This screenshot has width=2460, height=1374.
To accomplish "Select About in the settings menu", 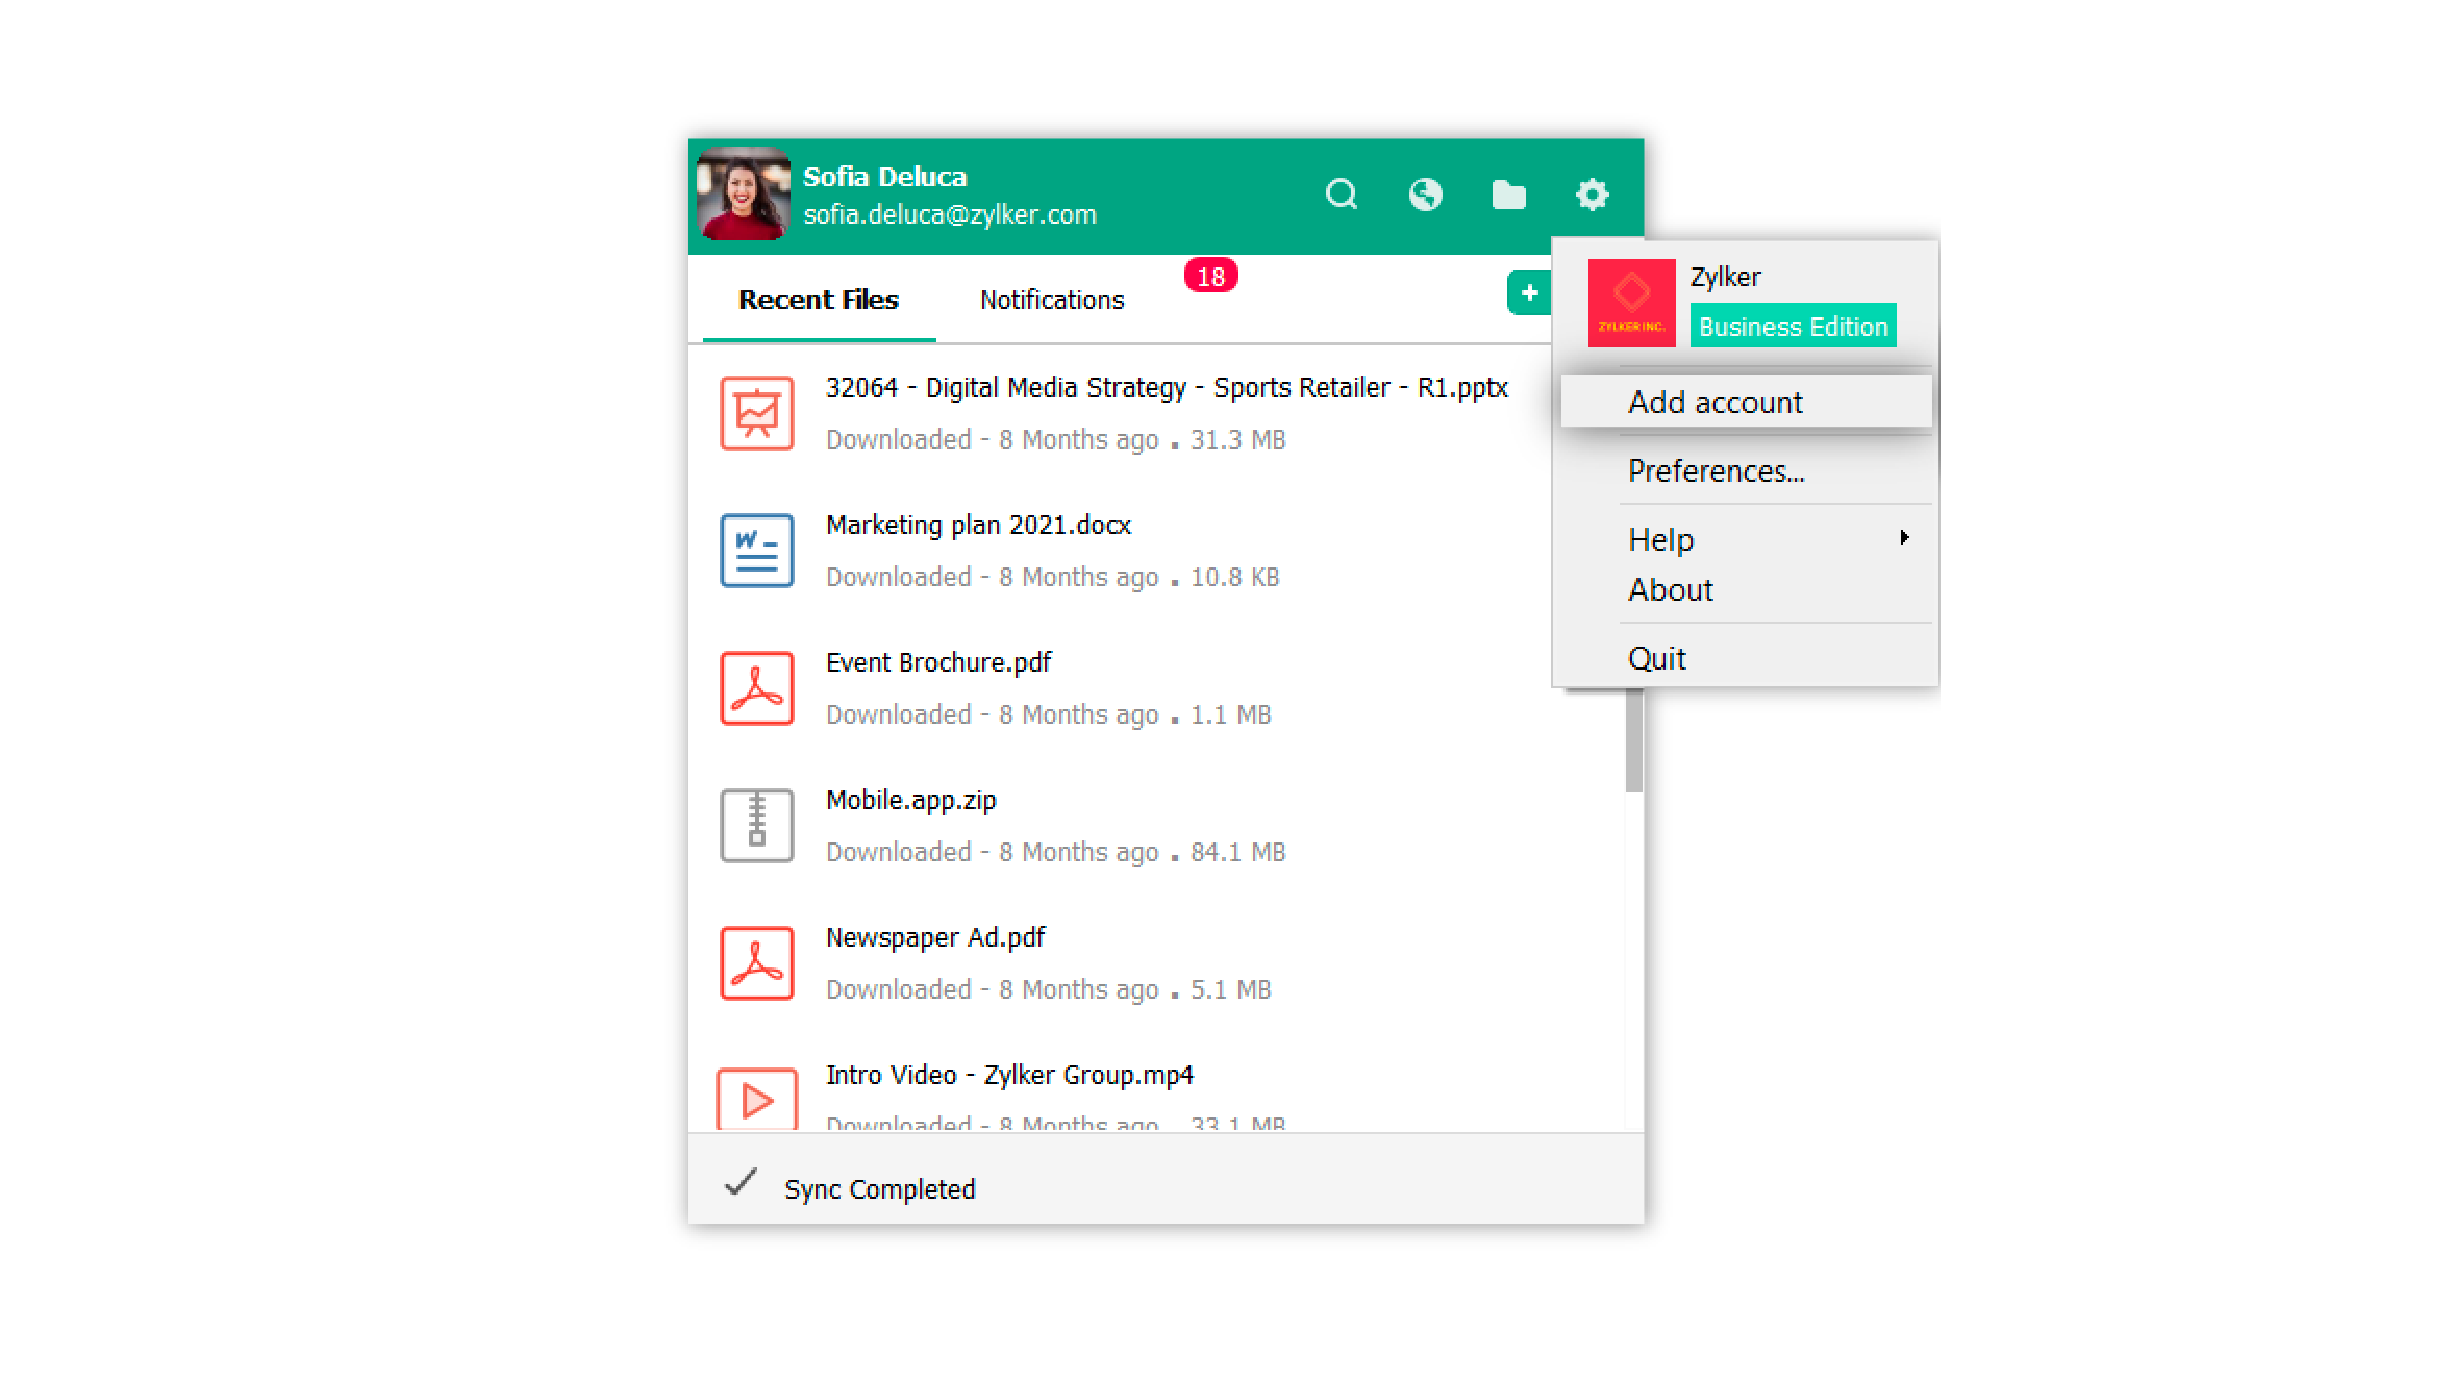I will pos(1670,590).
